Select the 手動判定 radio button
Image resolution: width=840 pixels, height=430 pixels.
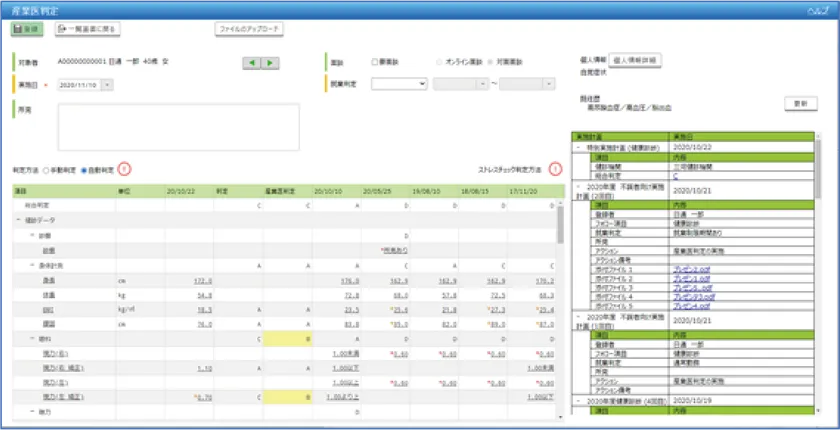45,171
